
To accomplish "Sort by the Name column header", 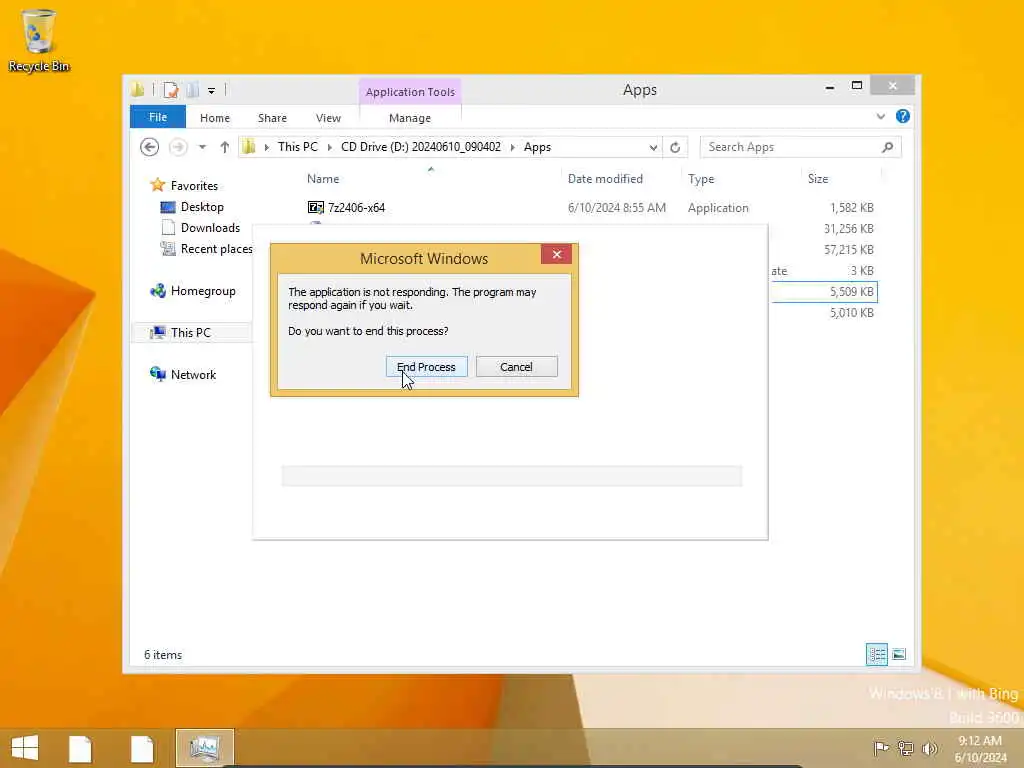I will [x=323, y=178].
